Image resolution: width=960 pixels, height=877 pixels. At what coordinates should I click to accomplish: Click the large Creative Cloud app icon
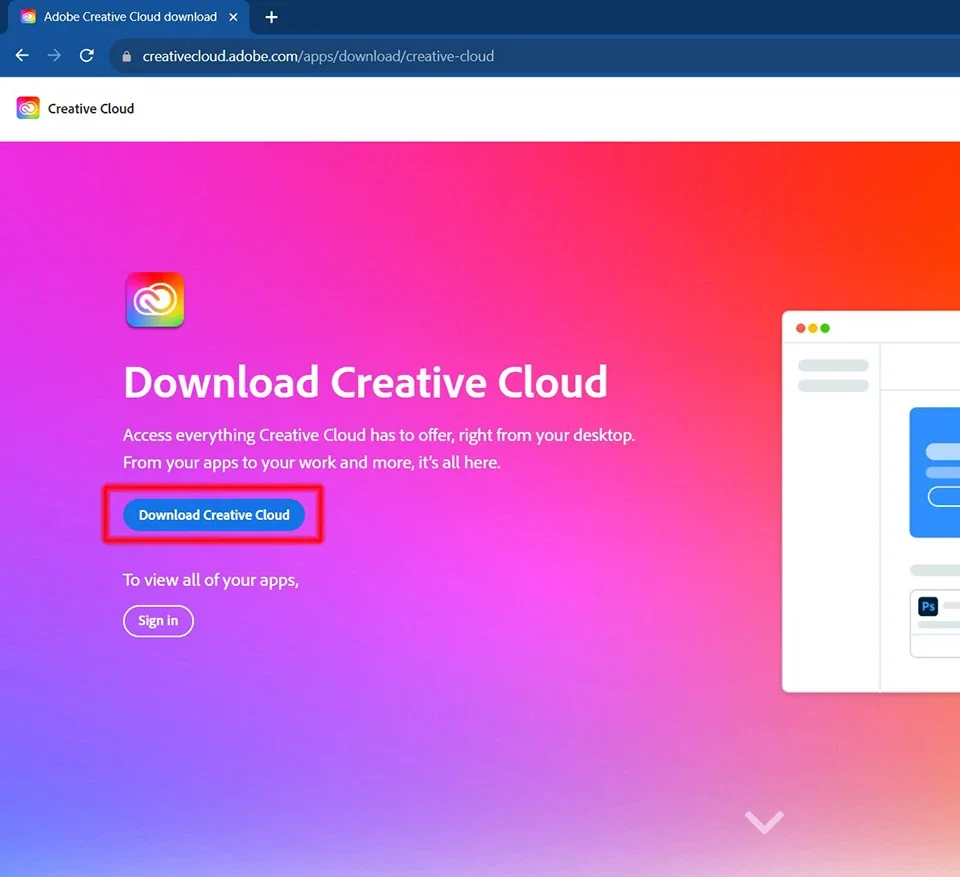point(155,300)
